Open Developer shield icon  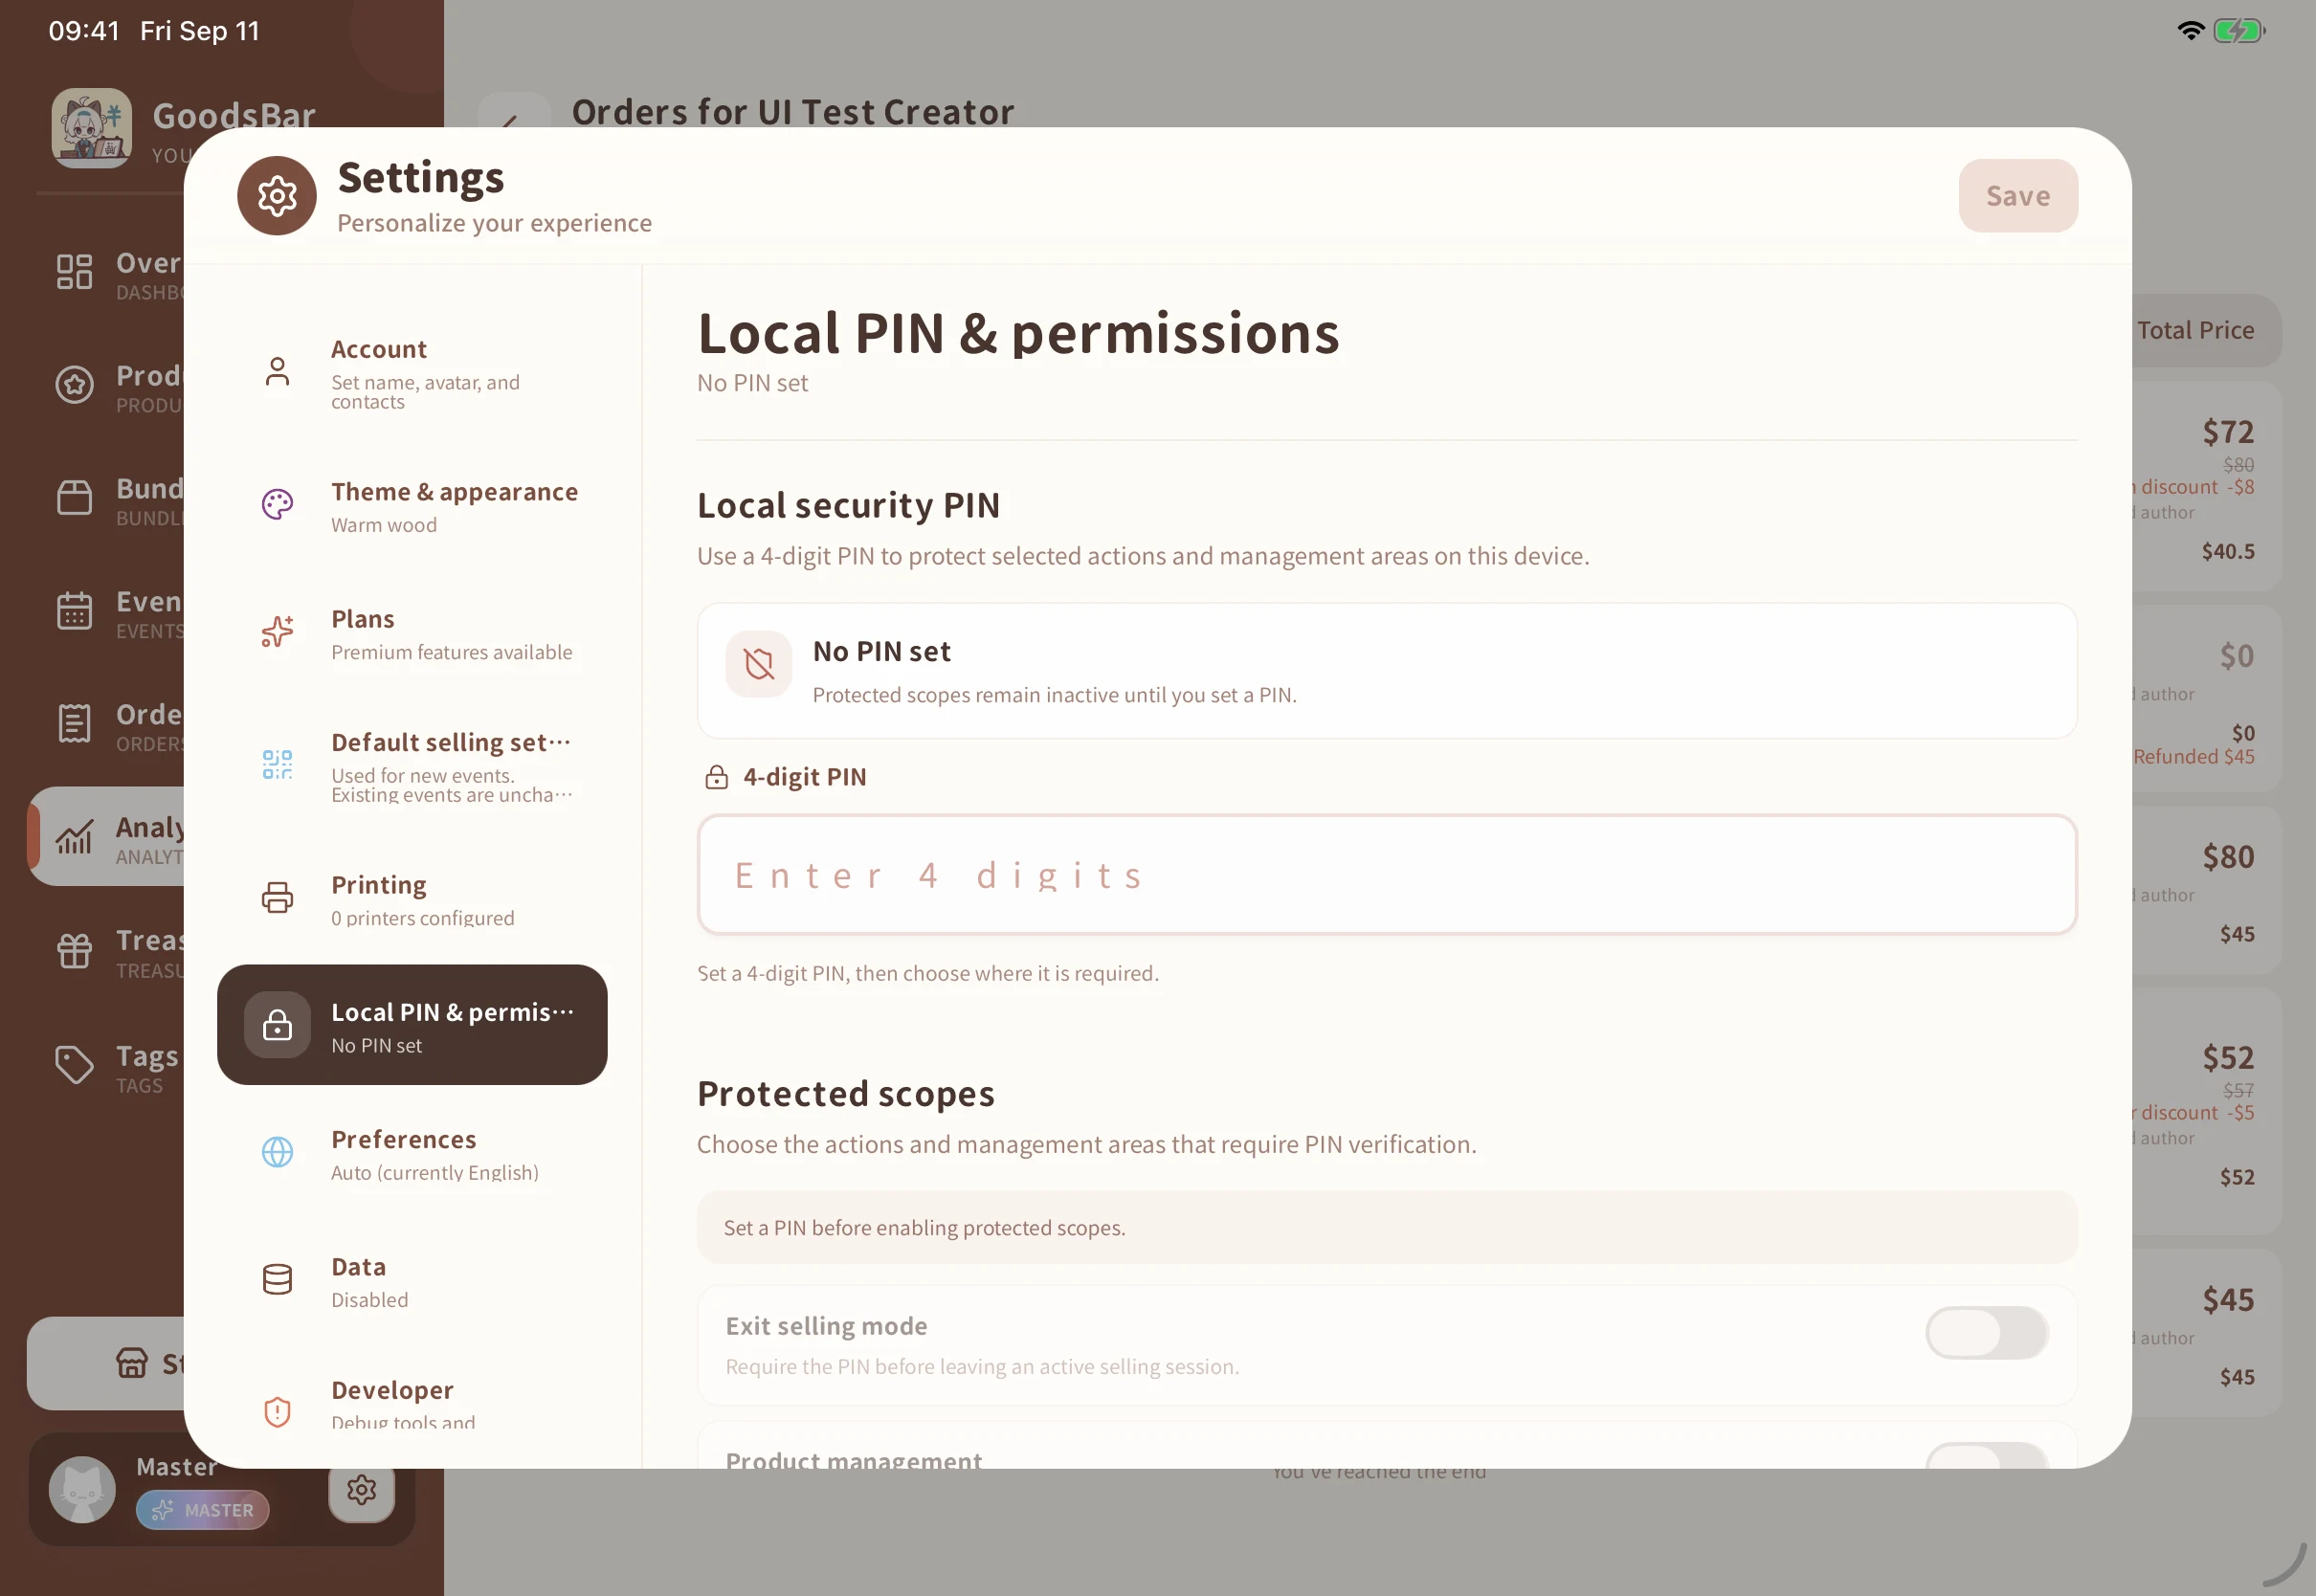(277, 1412)
